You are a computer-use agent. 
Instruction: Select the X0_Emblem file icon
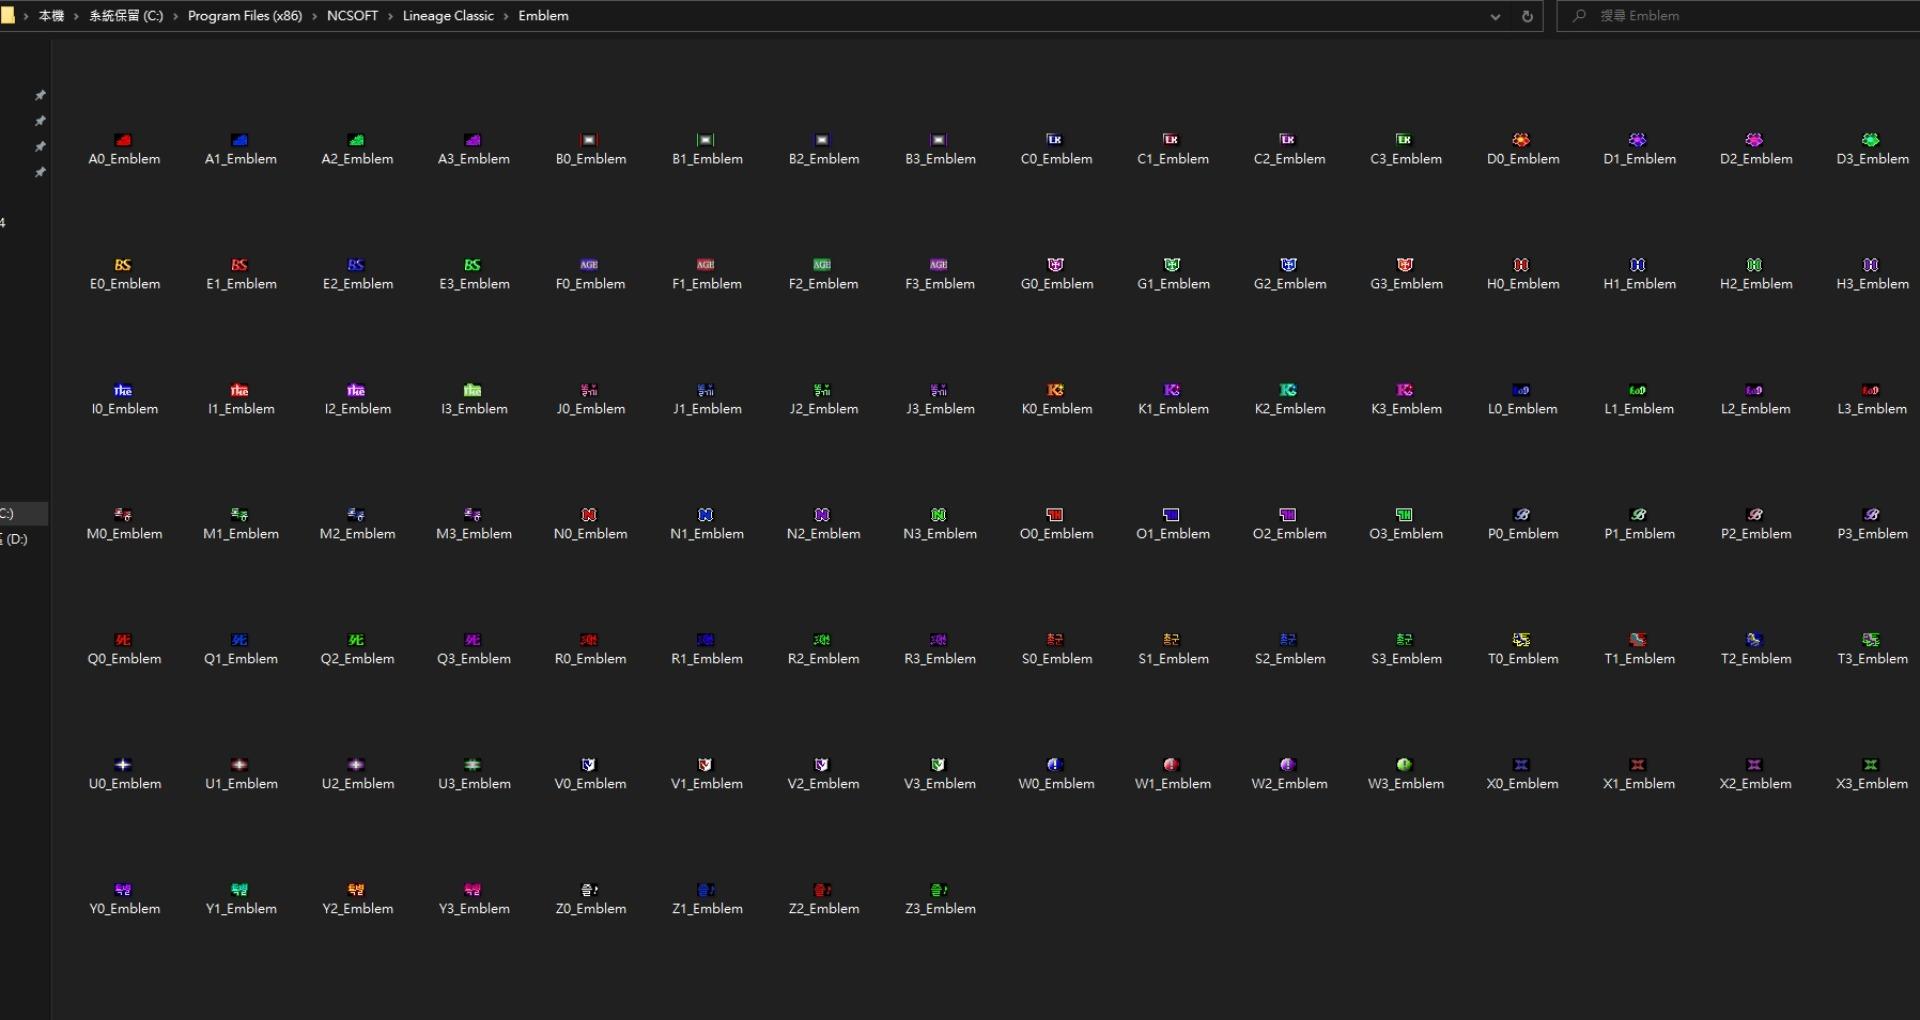1521,765
